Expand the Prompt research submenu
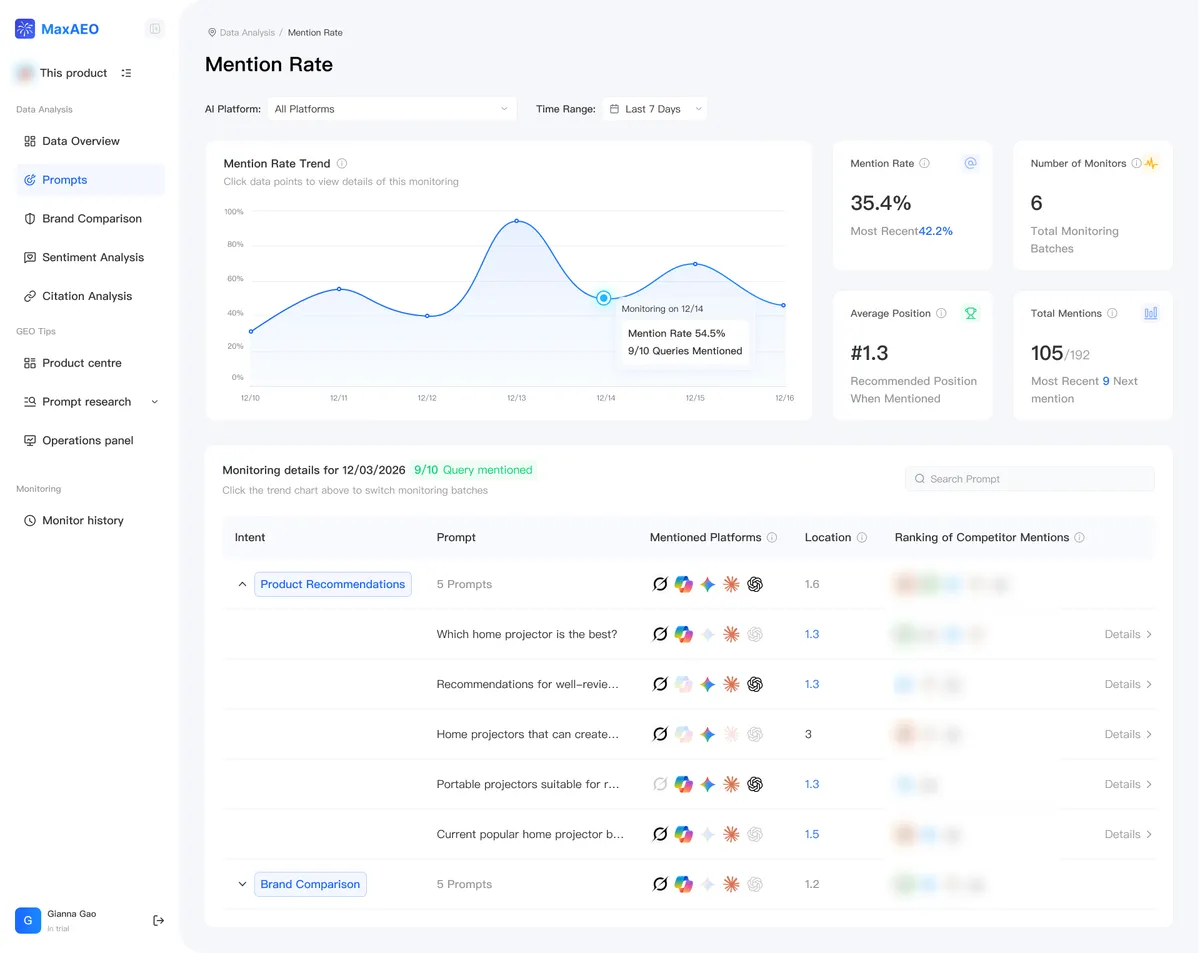The height and width of the screenshot is (953, 1200). click(x=154, y=402)
